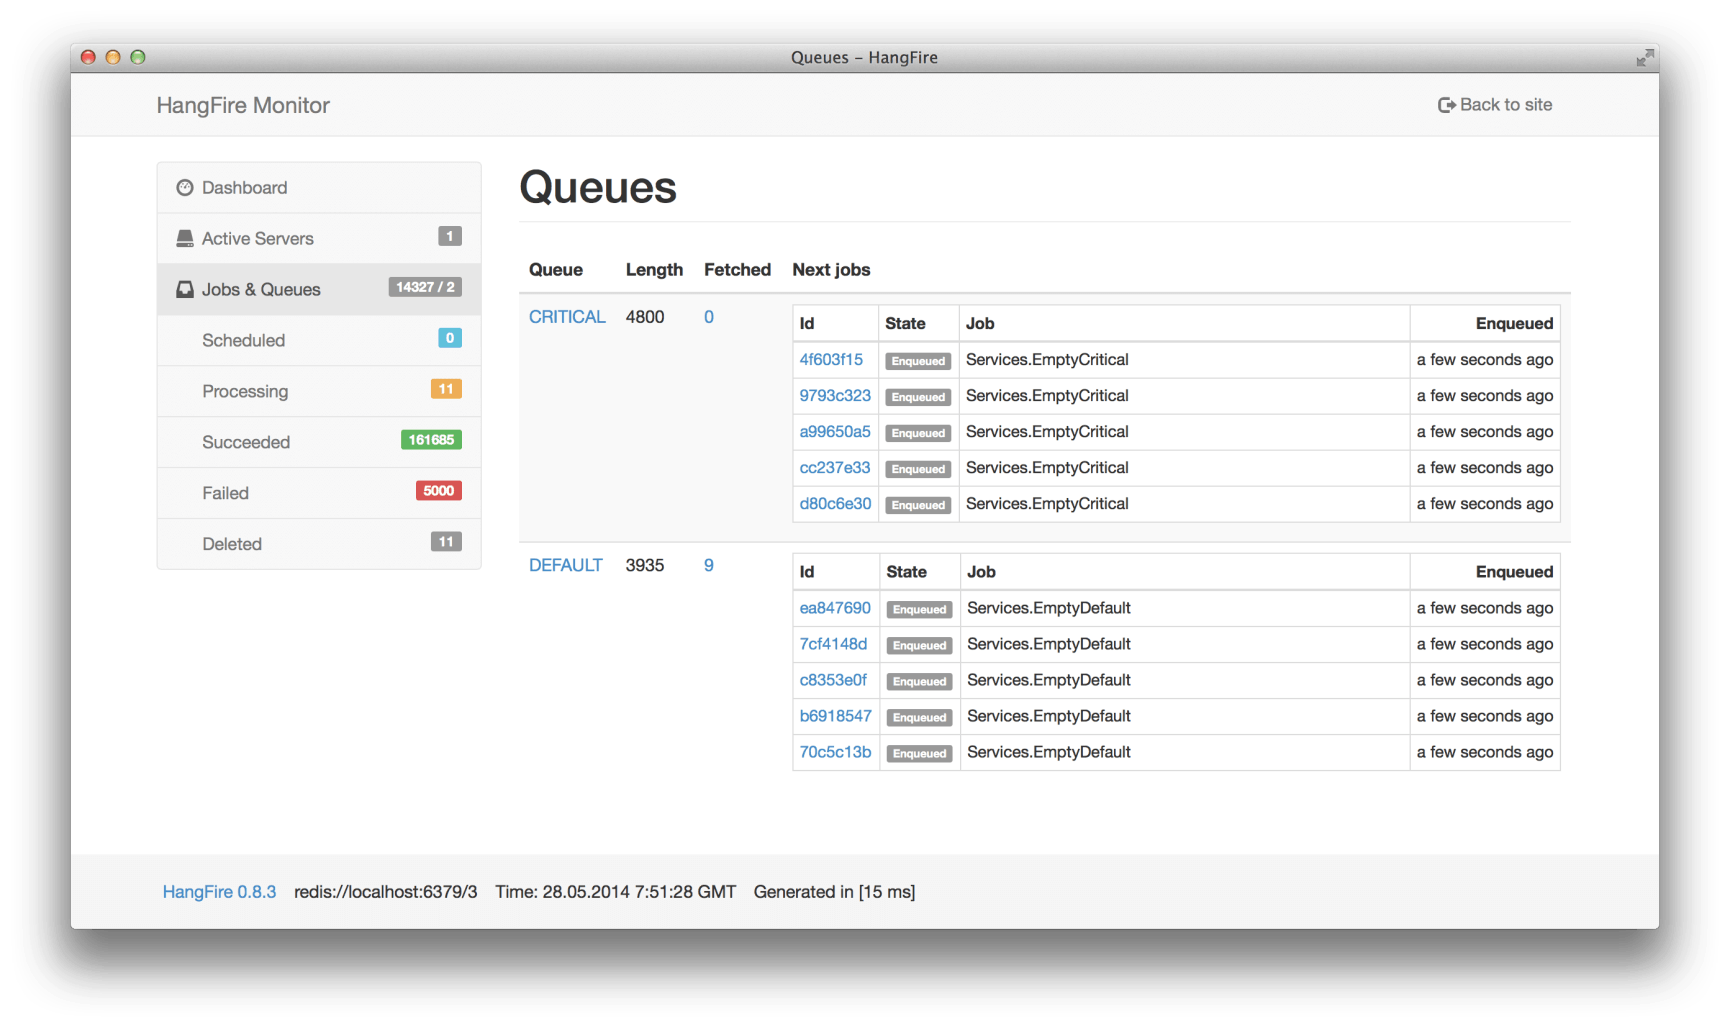Click the Queue column header

556,270
